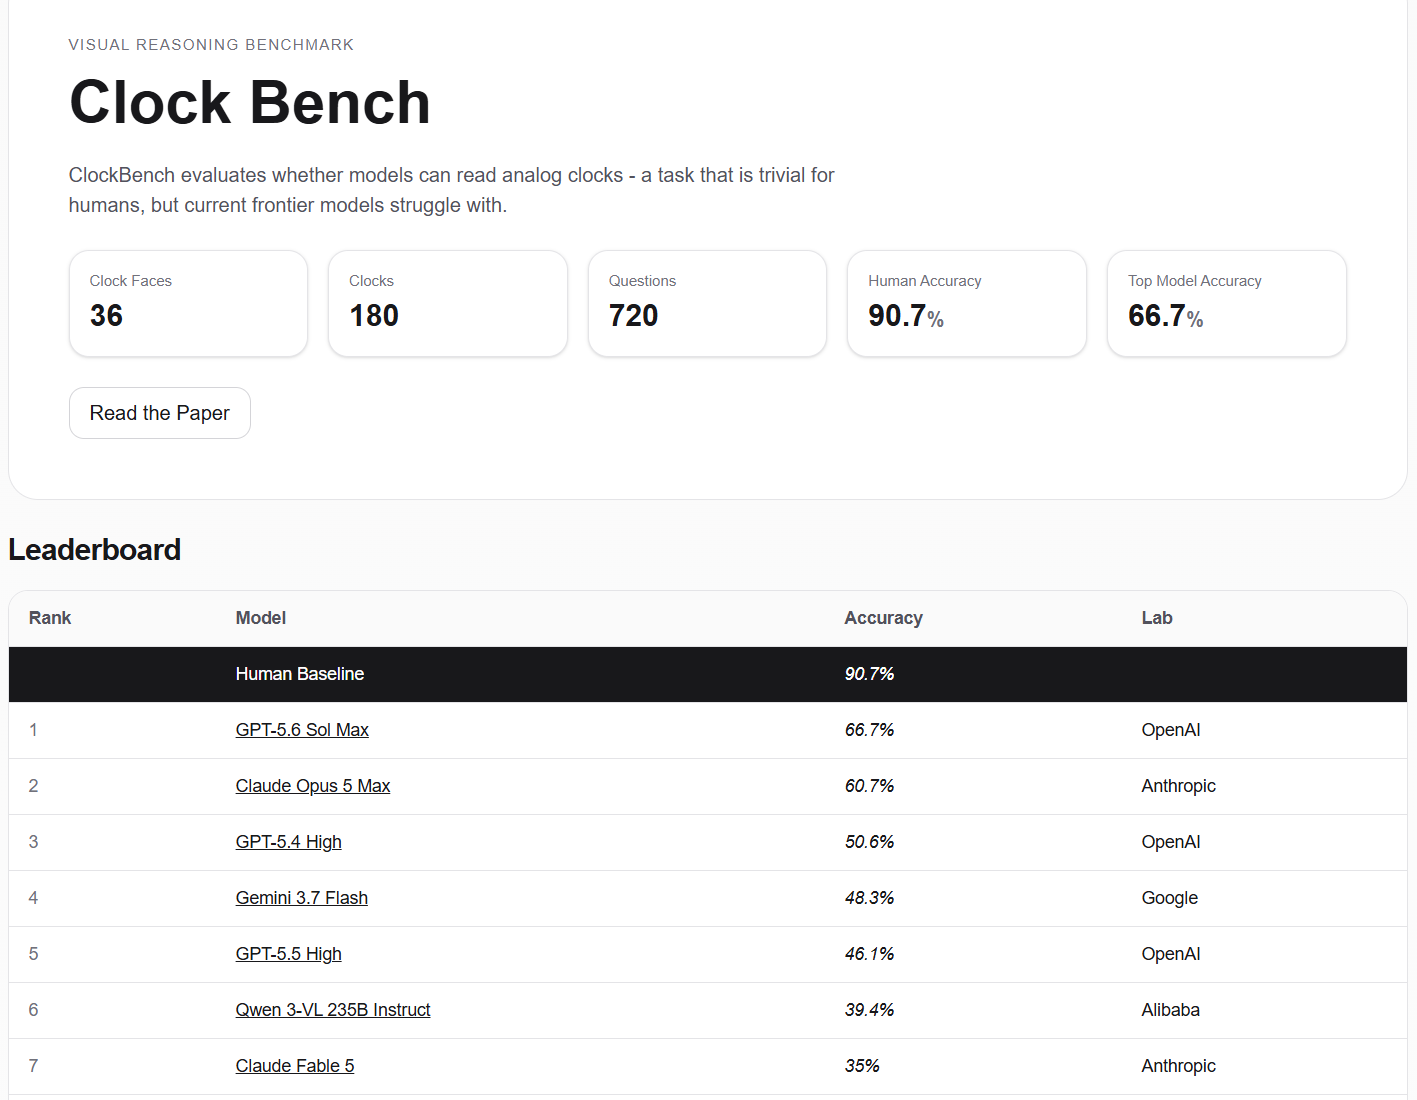
Task: Click the ClockBench description paragraph
Action: [x=452, y=190]
